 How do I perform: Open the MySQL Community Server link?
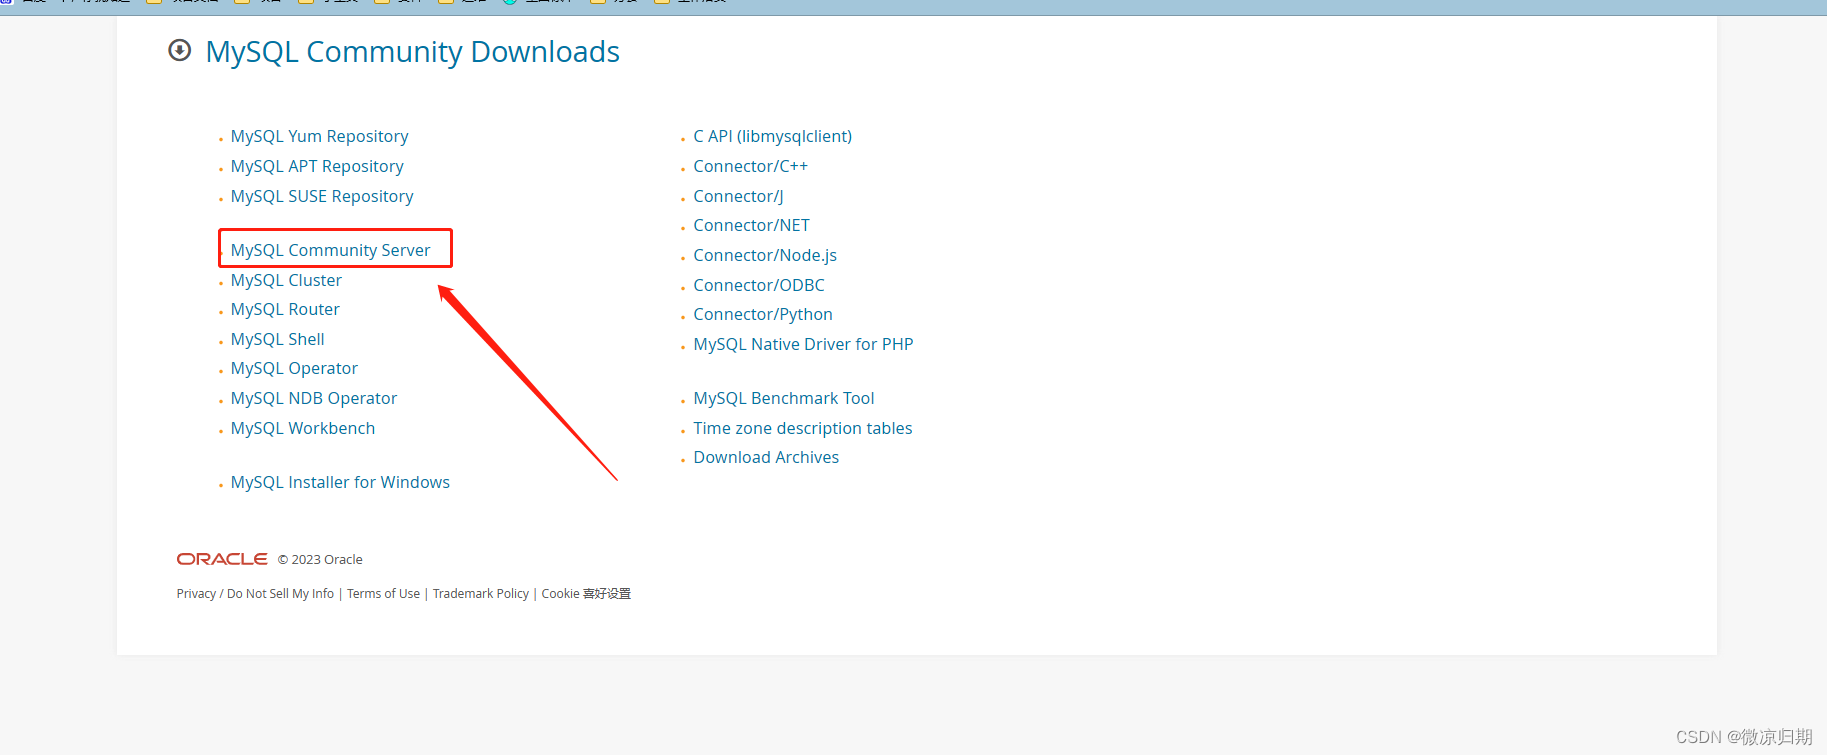pyautogui.click(x=330, y=250)
